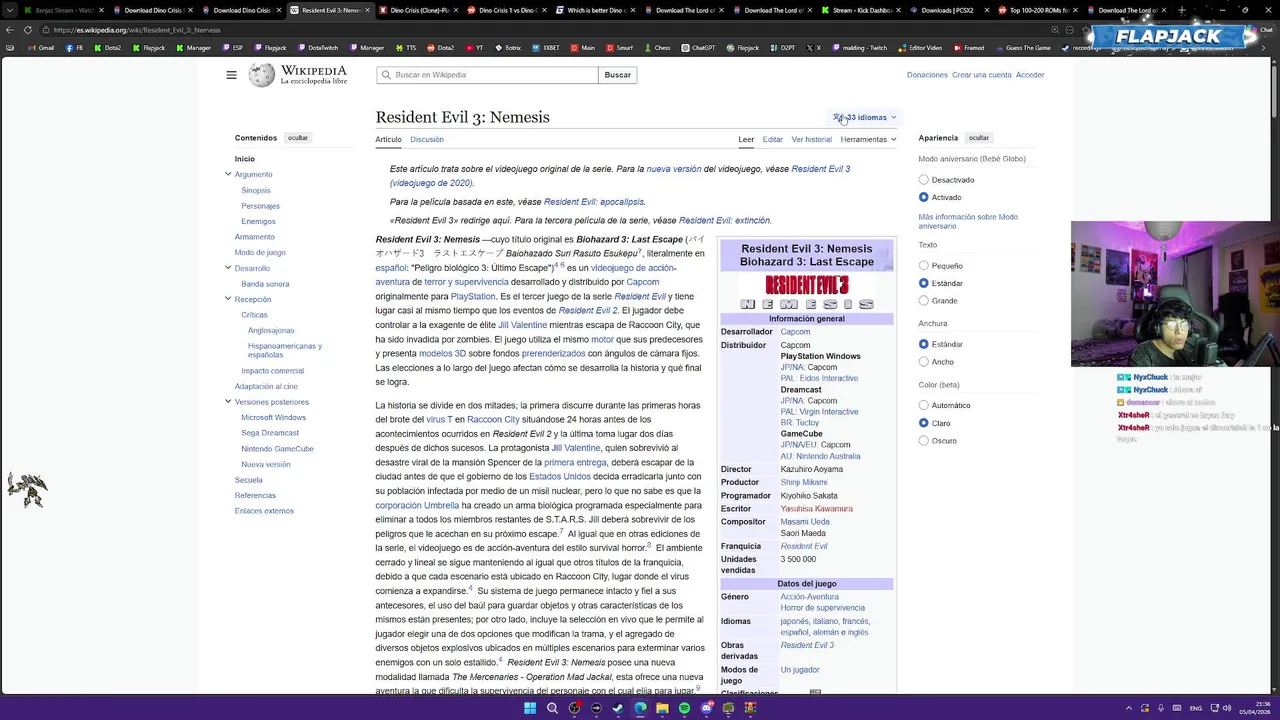Switch to the Editar tab
The image size is (1280, 720).
point(773,139)
